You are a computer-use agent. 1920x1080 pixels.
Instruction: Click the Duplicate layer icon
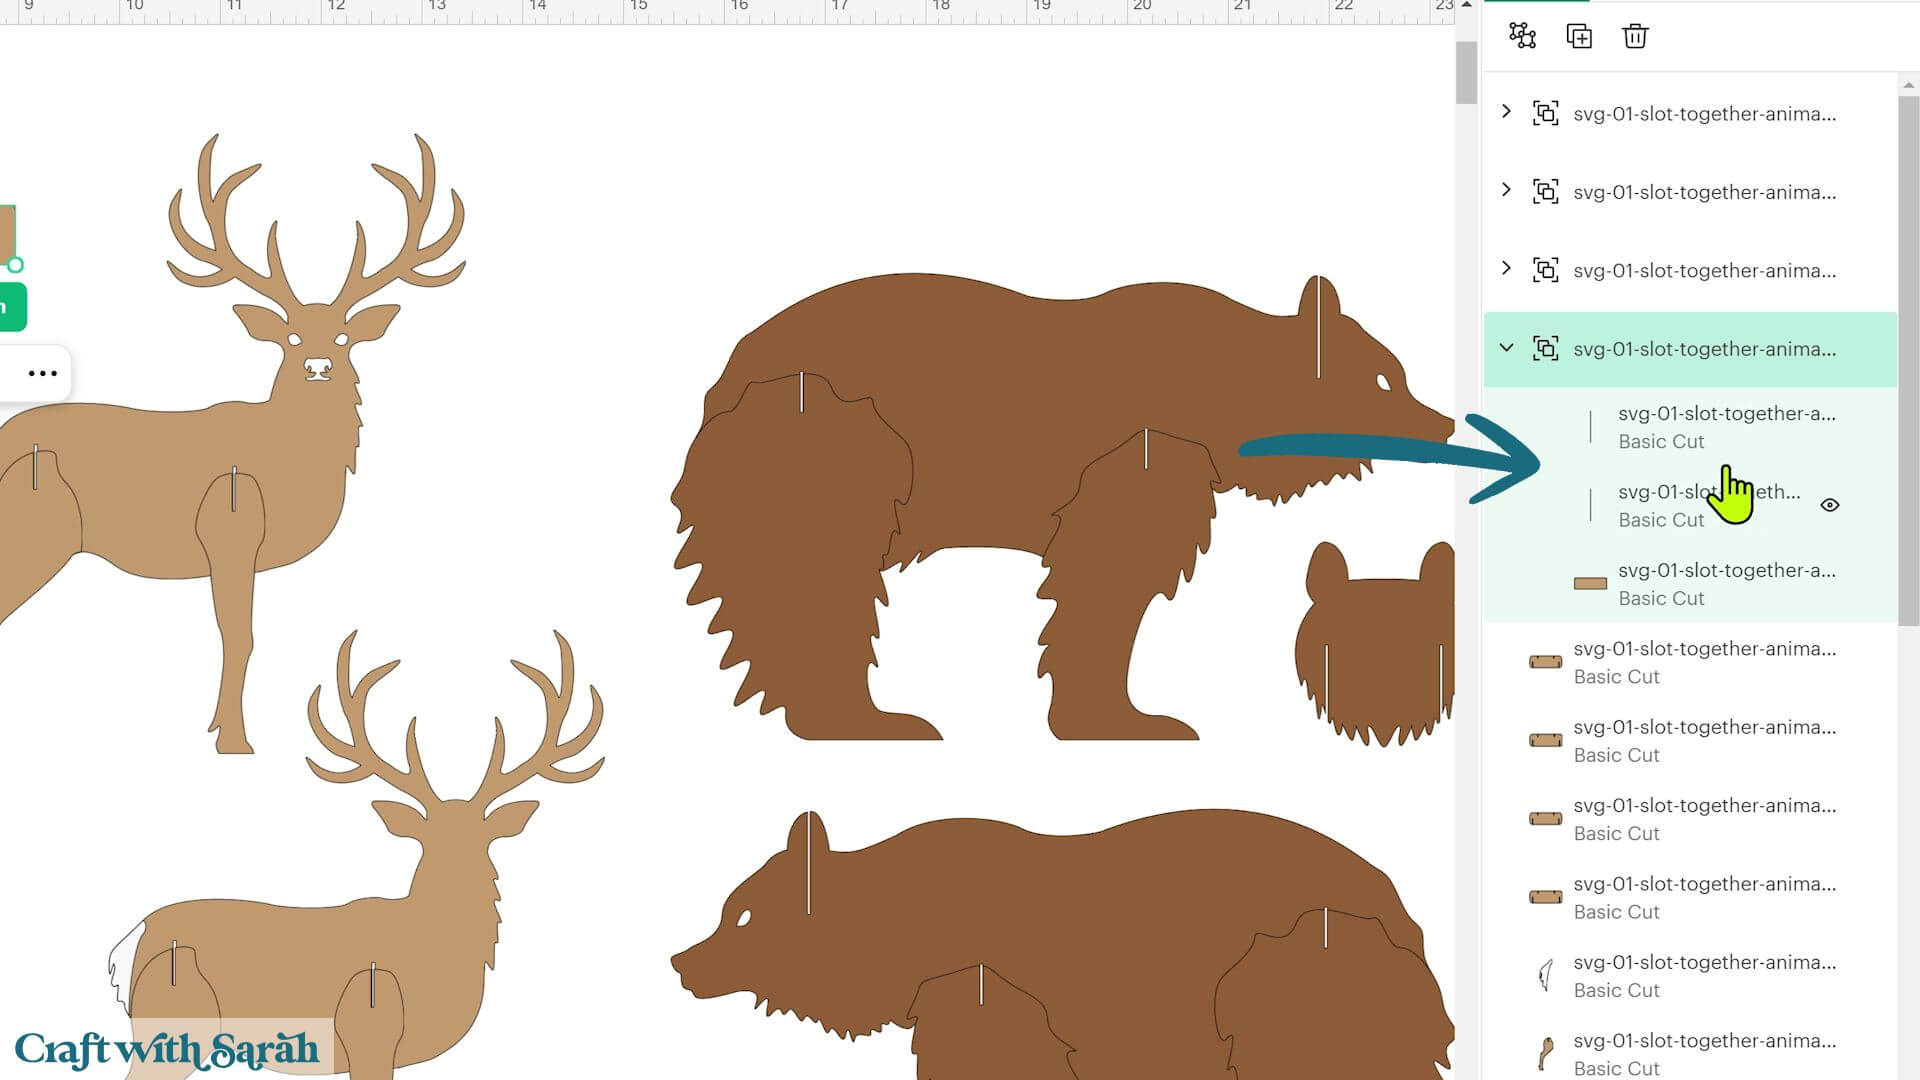1579,36
